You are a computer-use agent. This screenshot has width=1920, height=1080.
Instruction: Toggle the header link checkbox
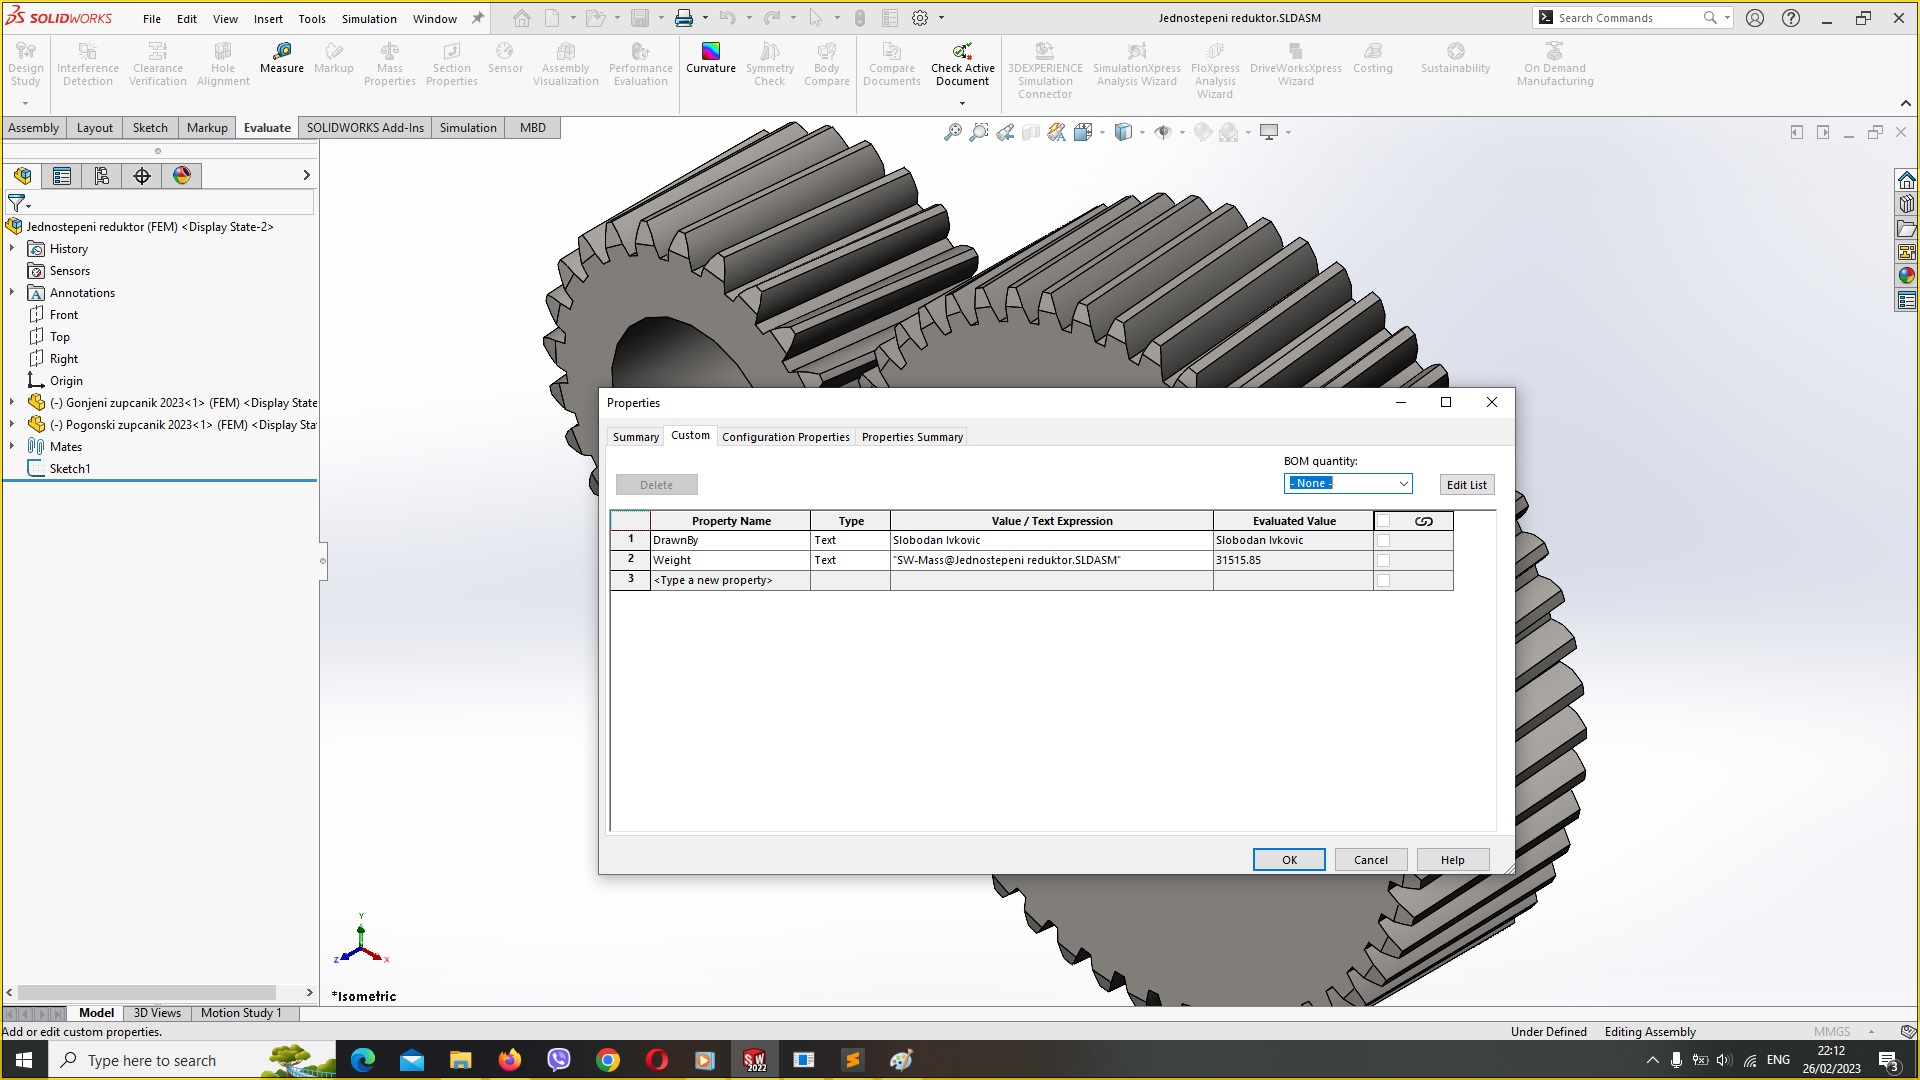(x=1384, y=521)
